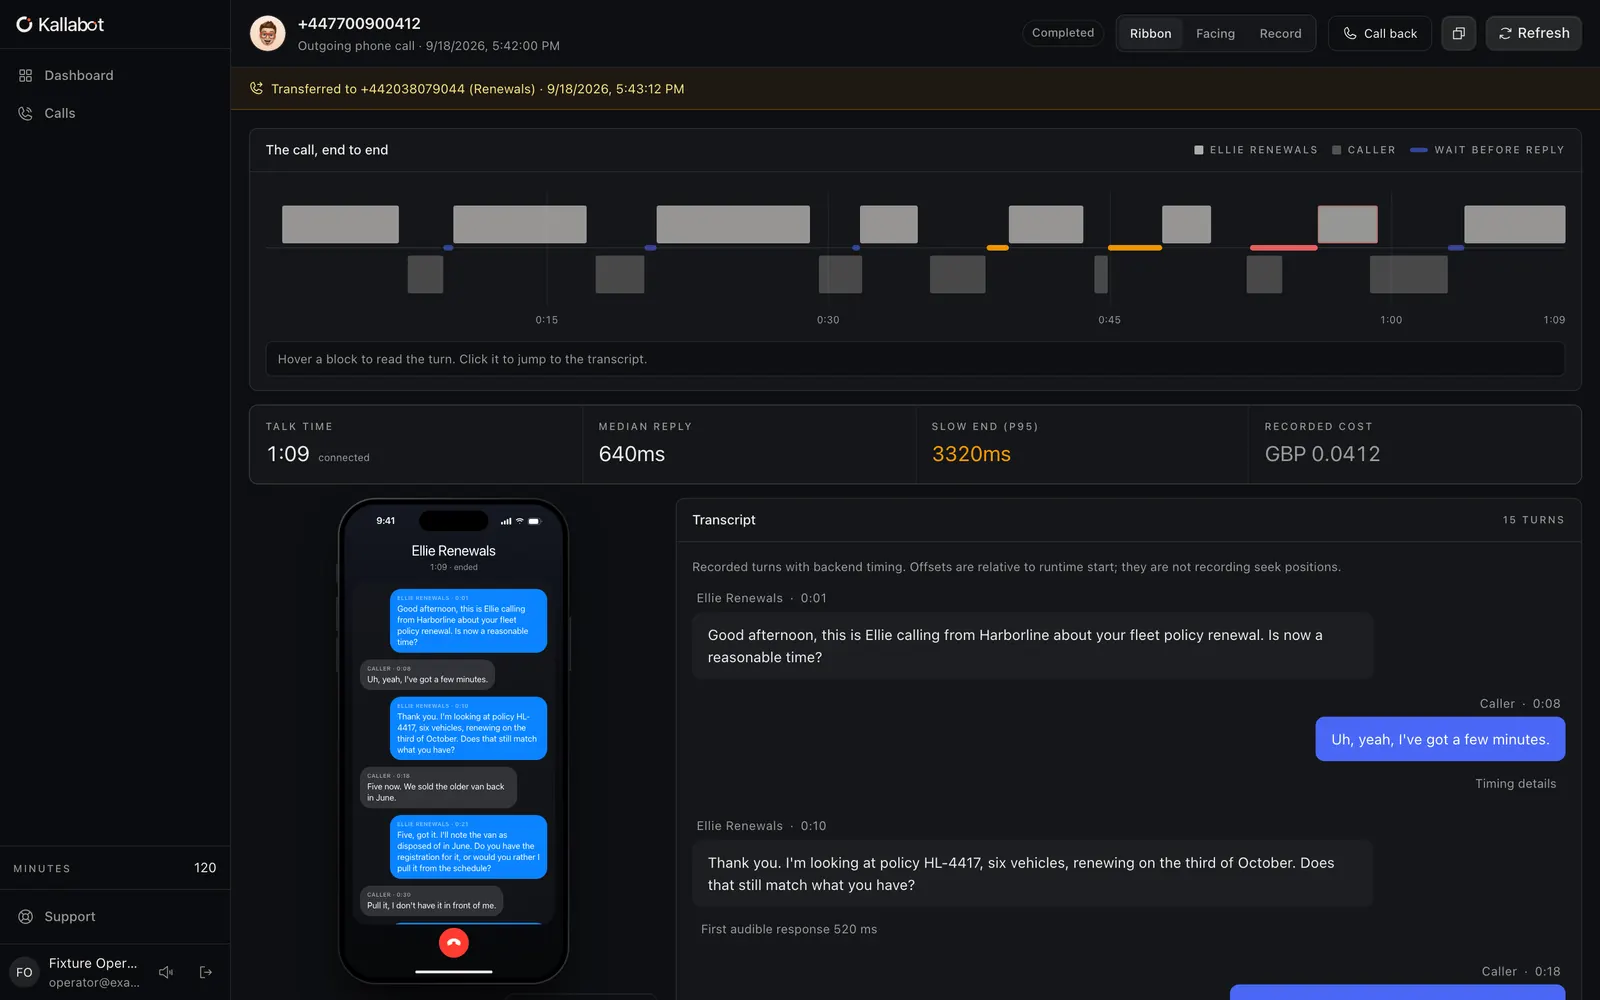Click the longer orange wait bar near 0:45

point(1135,247)
